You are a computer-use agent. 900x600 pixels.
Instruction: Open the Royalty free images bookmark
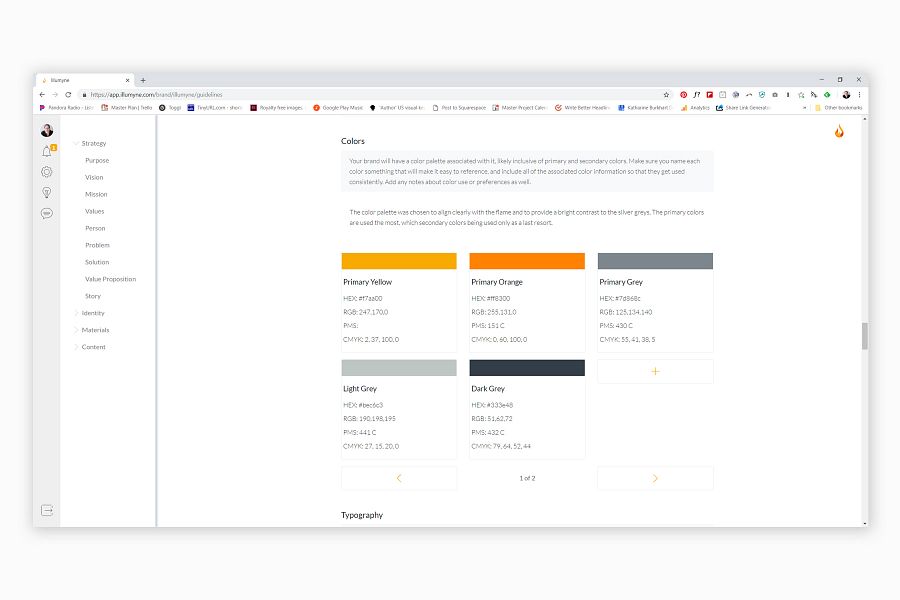pyautogui.click(x=276, y=108)
